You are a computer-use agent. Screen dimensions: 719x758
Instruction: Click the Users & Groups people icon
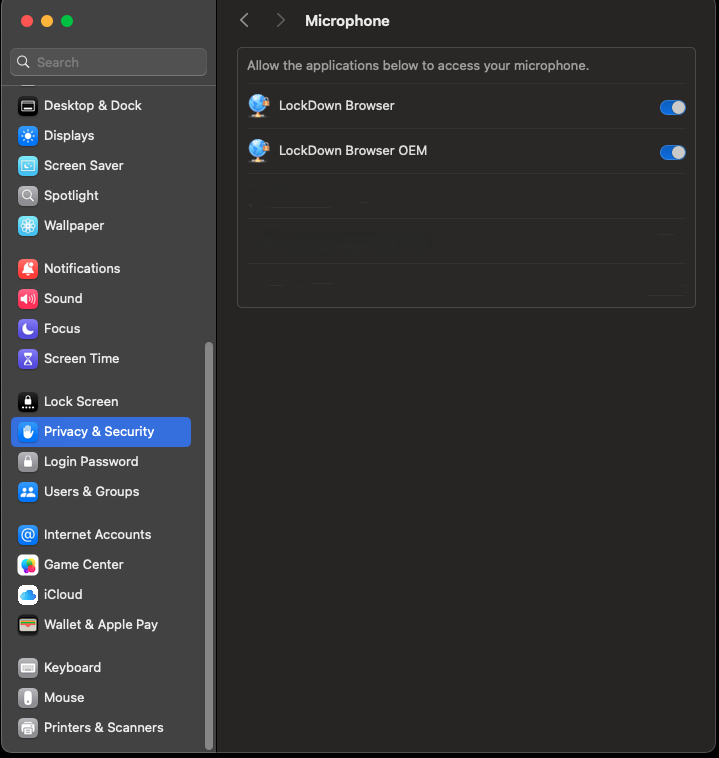[x=28, y=492]
